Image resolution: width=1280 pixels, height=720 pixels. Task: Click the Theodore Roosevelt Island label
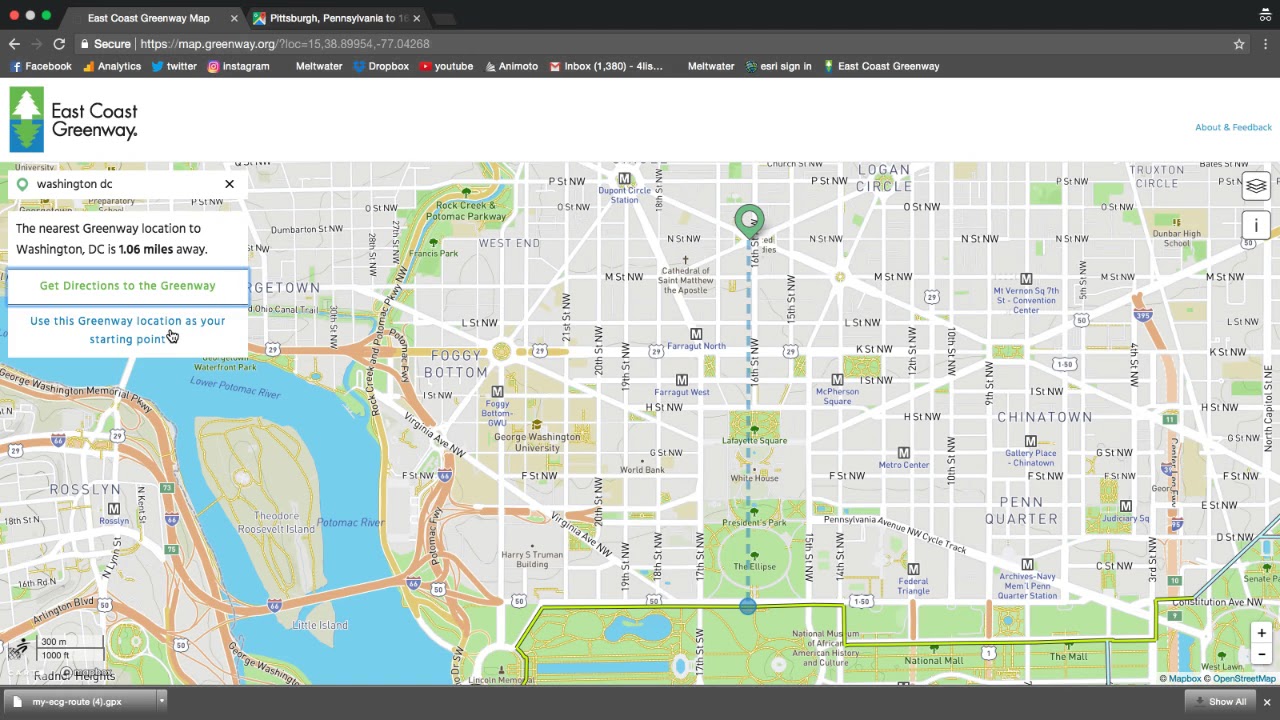pyautogui.click(x=276, y=522)
